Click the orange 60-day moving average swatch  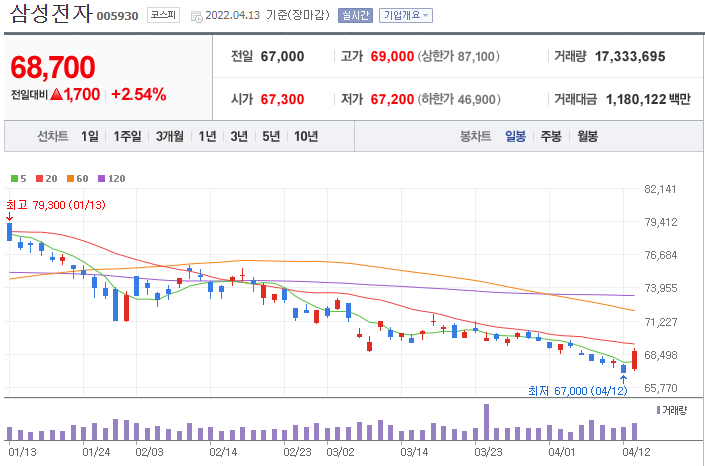point(70,179)
